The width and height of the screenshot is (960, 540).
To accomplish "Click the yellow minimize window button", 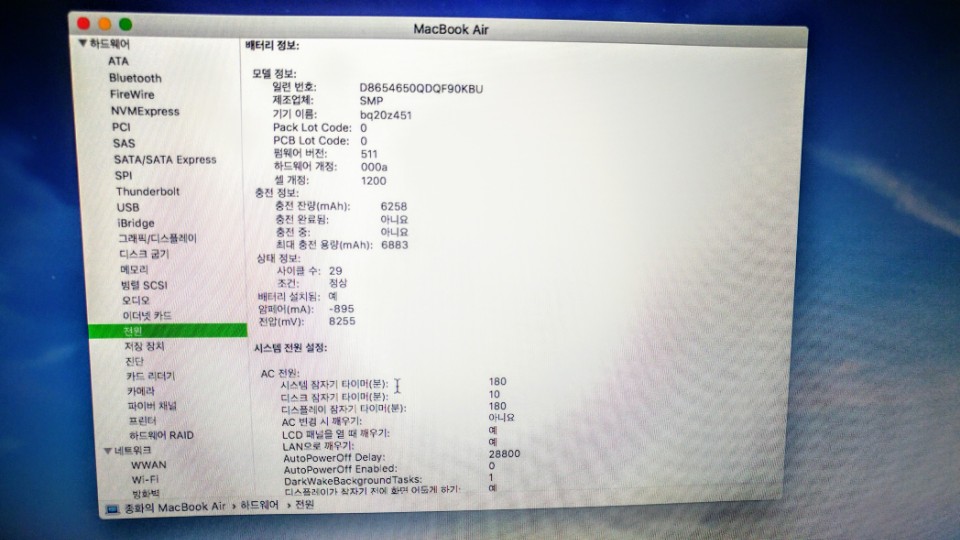I will click(x=103, y=23).
